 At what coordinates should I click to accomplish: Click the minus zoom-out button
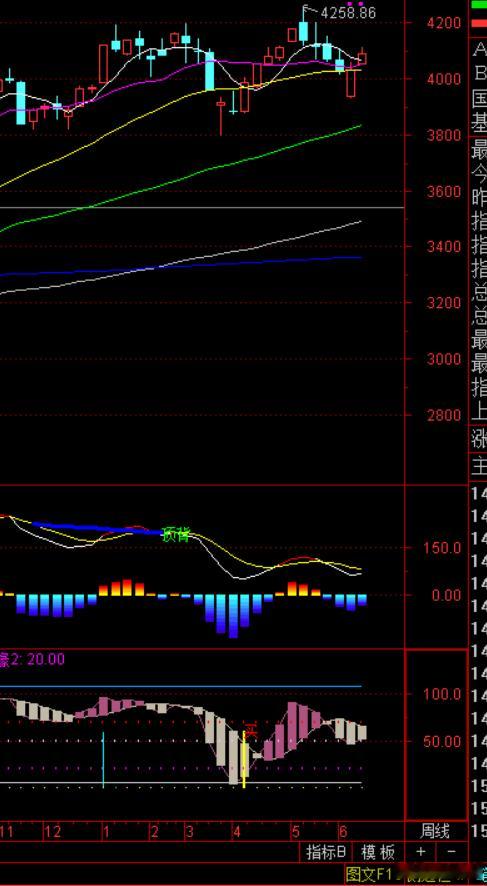click(x=452, y=852)
